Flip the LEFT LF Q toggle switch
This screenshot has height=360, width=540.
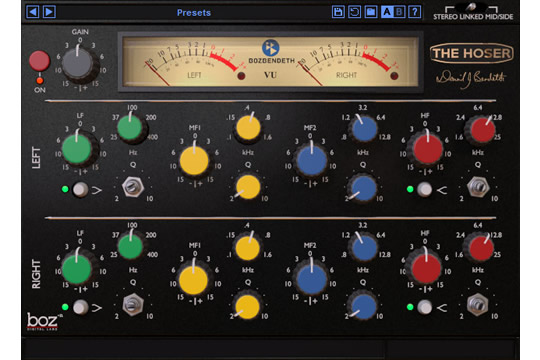(133, 187)
